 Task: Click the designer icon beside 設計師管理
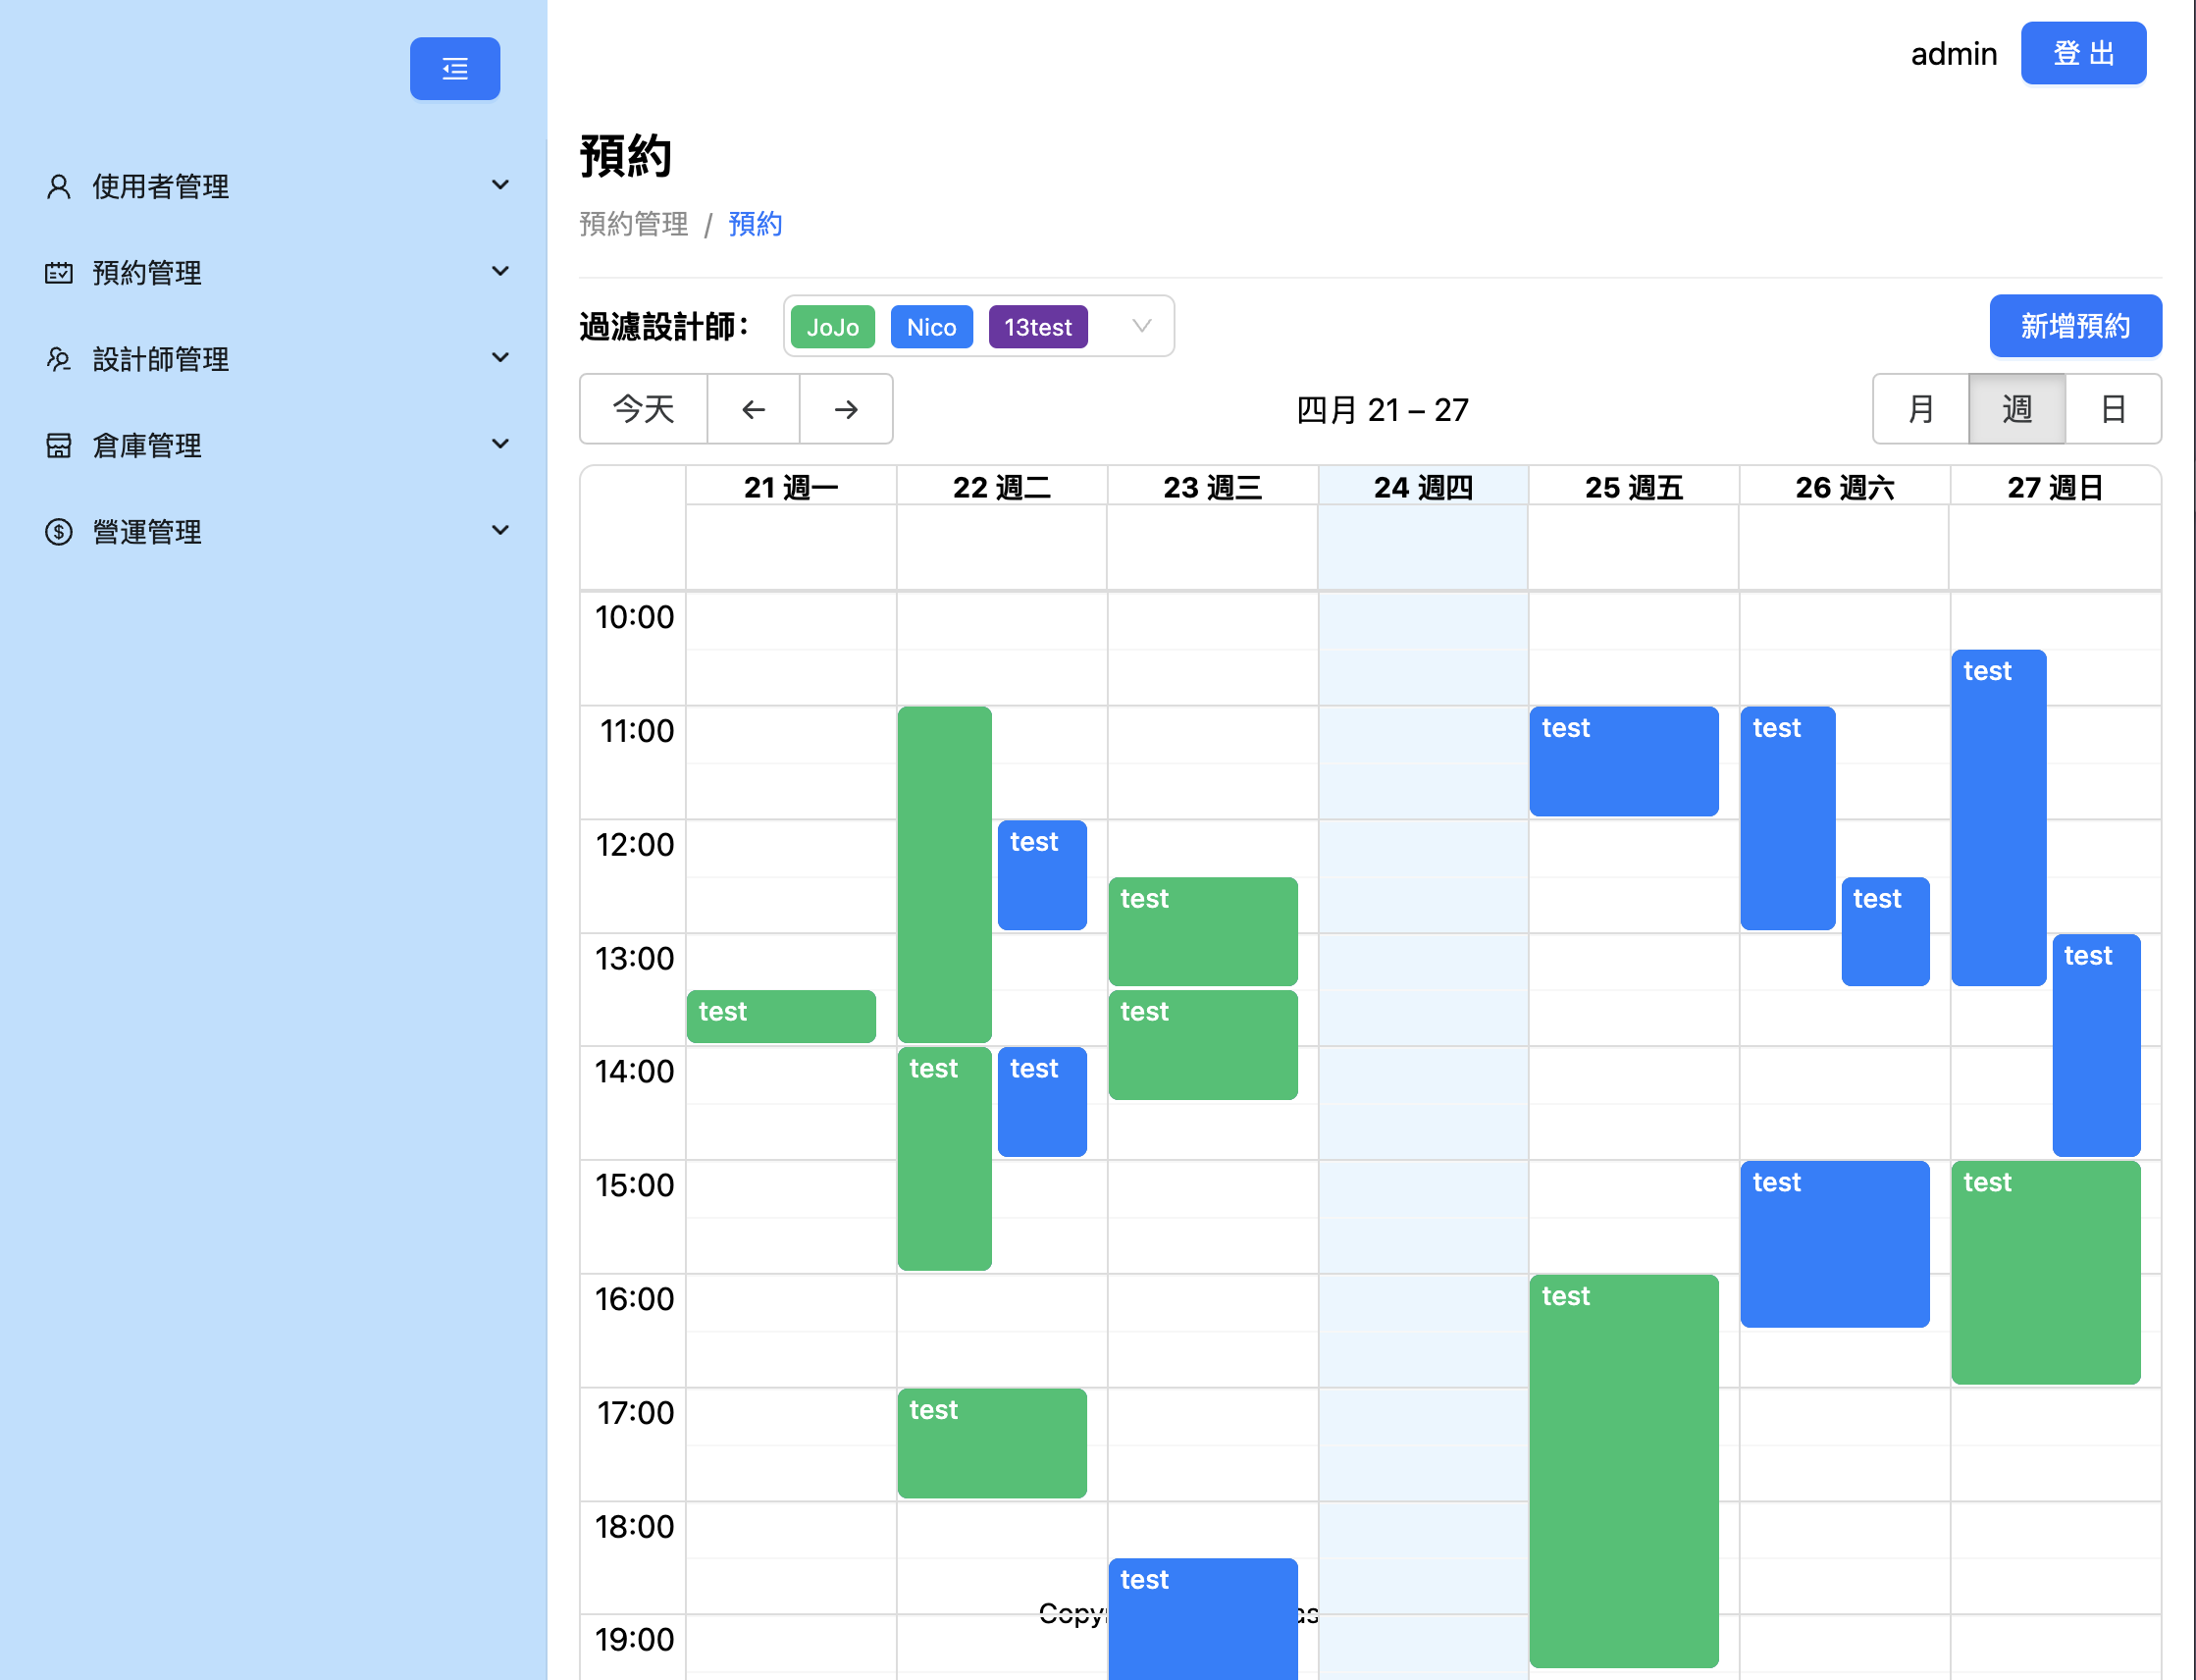point(57,359)
